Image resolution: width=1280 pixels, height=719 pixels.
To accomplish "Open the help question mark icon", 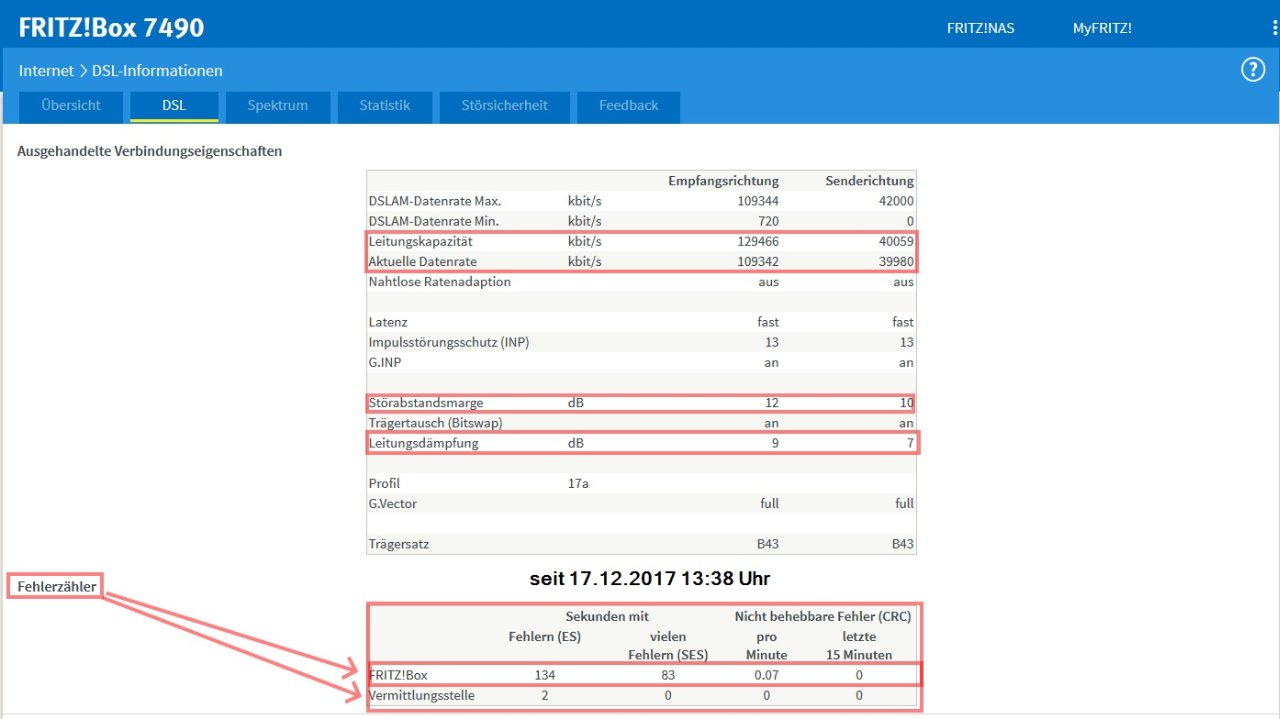I will (x=1253, y=70).
